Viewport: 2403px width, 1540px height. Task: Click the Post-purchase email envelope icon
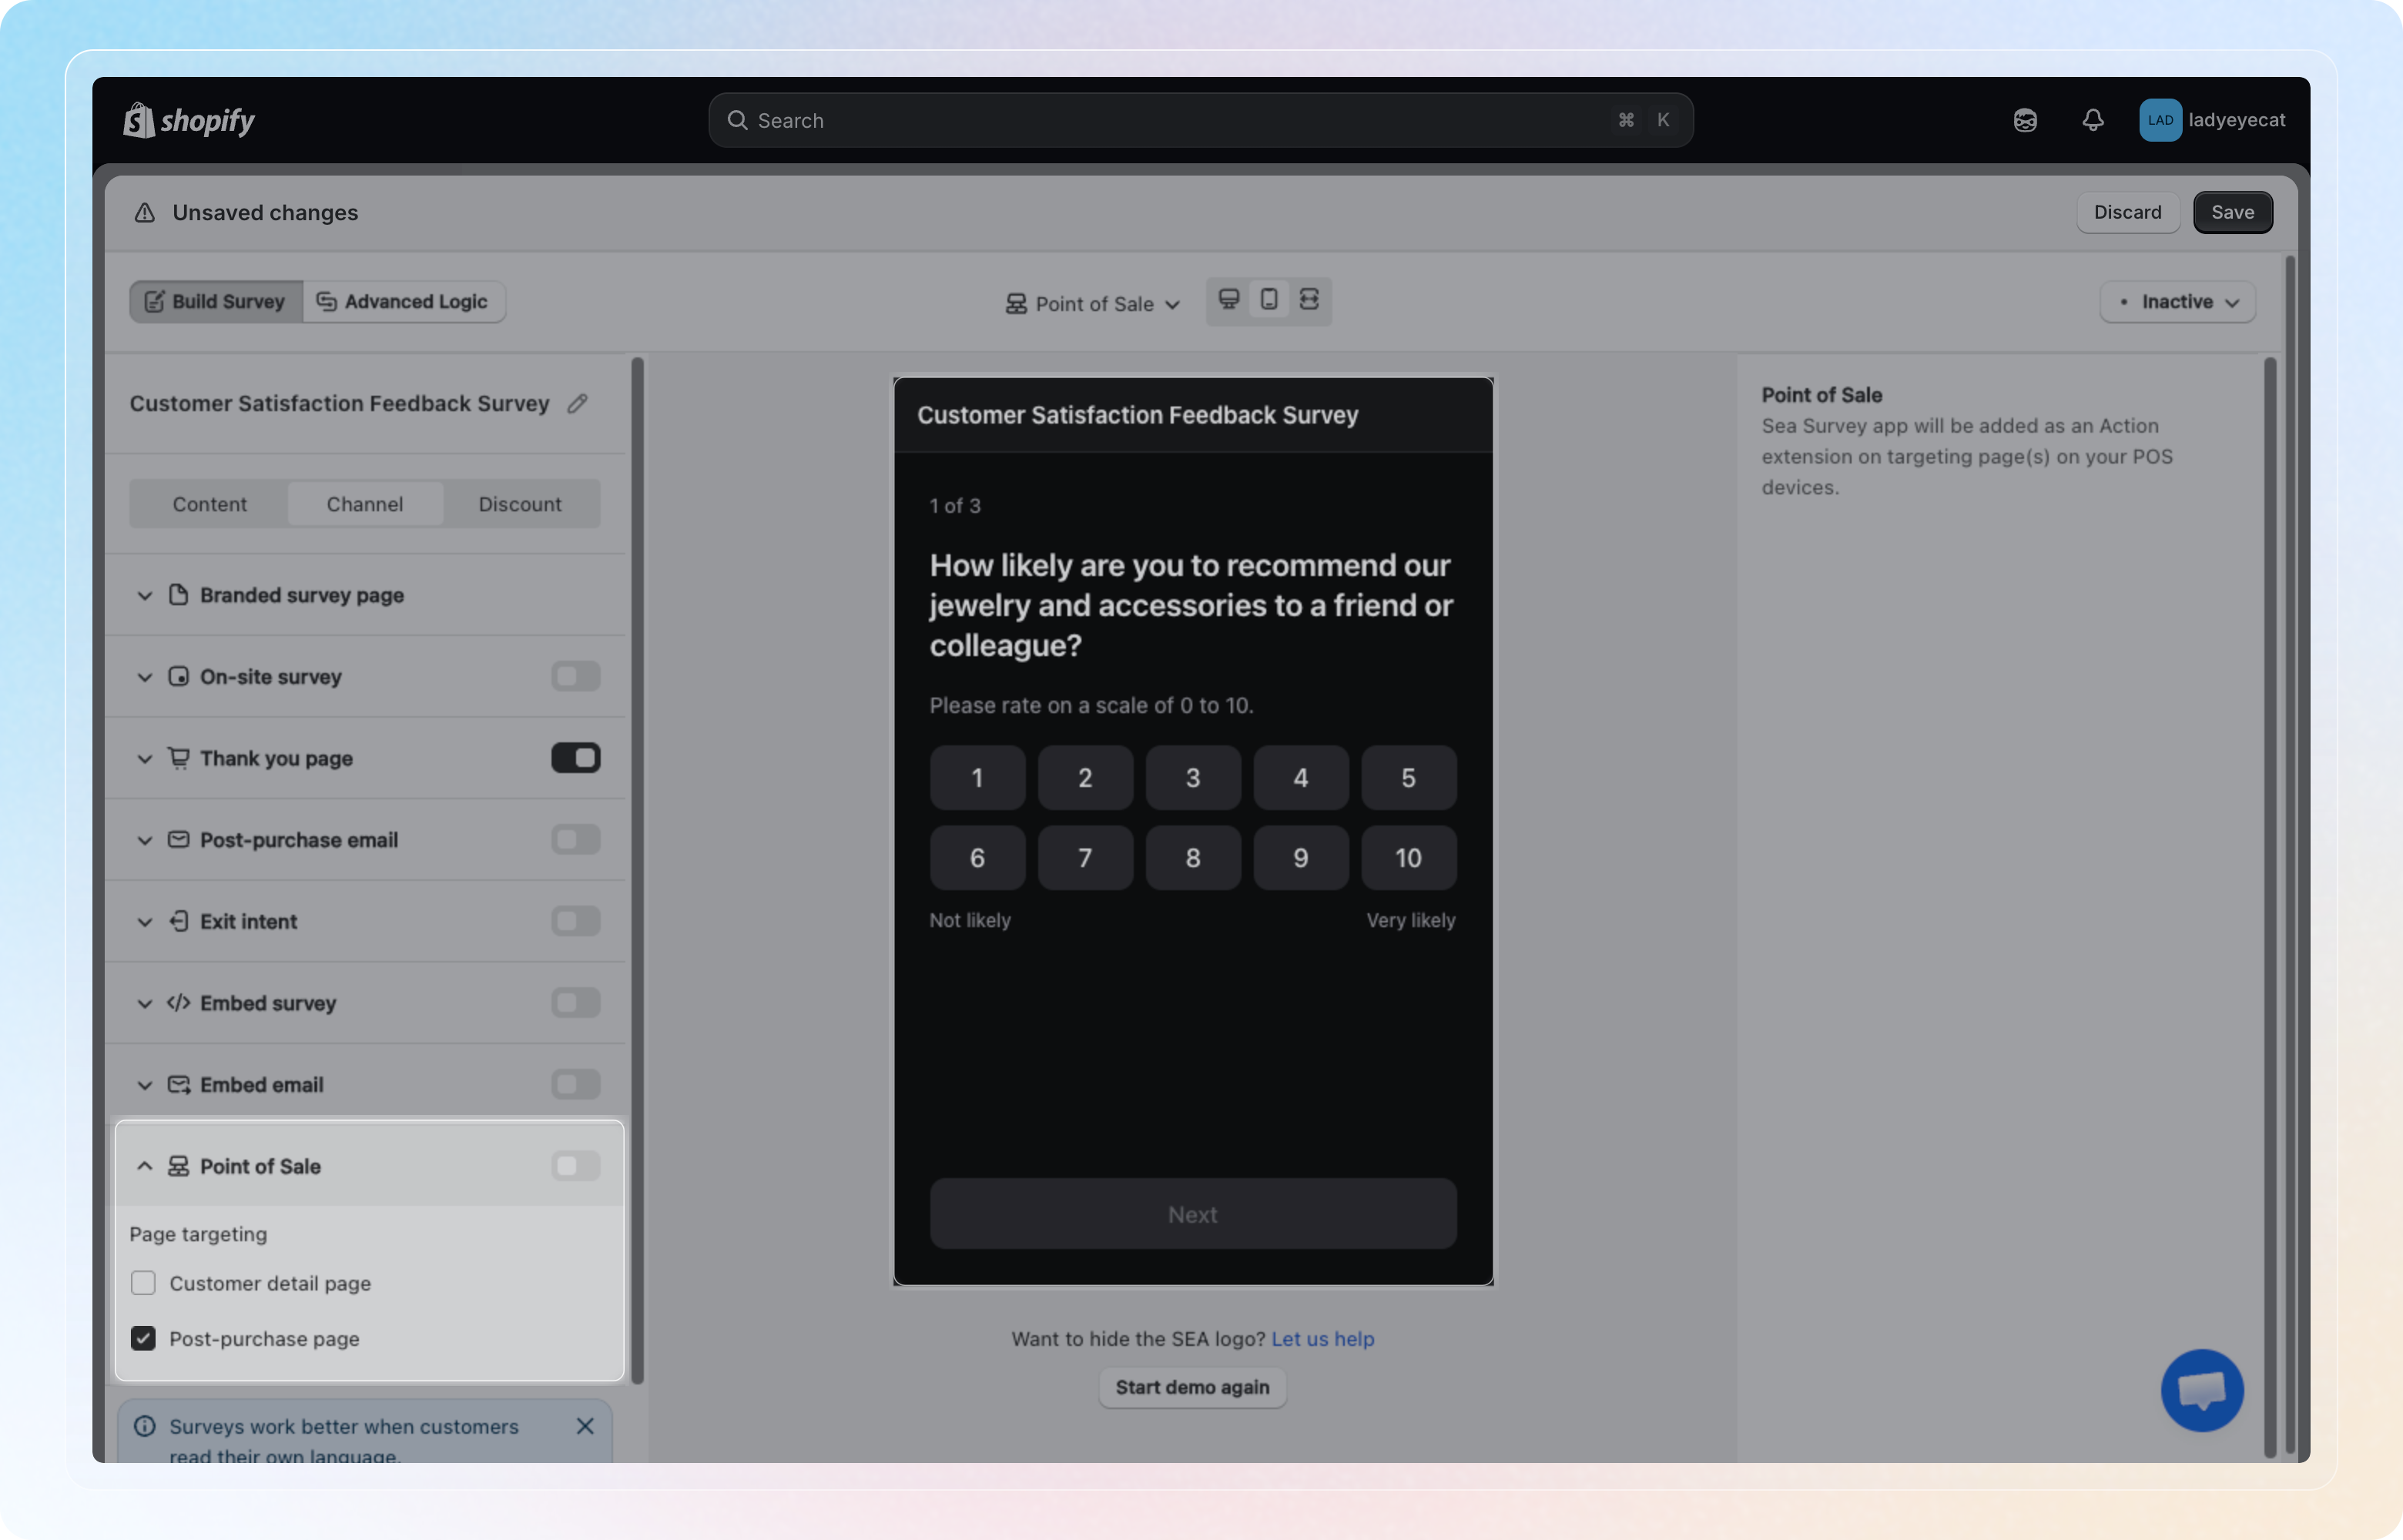178,840
